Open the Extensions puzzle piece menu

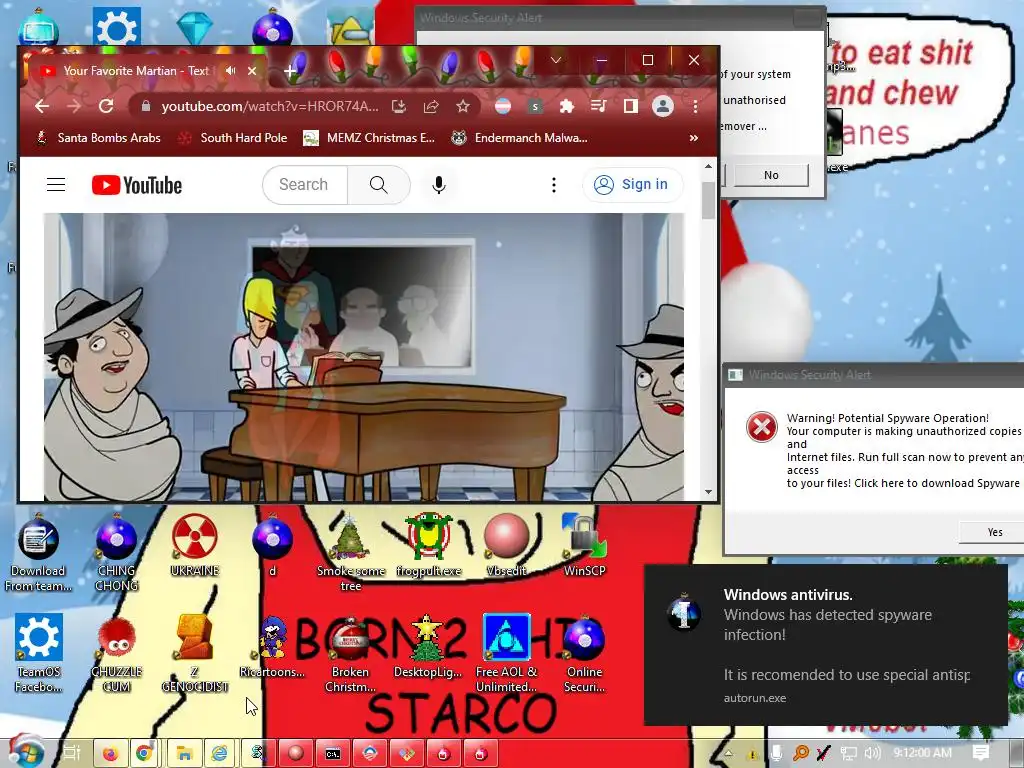566,106
